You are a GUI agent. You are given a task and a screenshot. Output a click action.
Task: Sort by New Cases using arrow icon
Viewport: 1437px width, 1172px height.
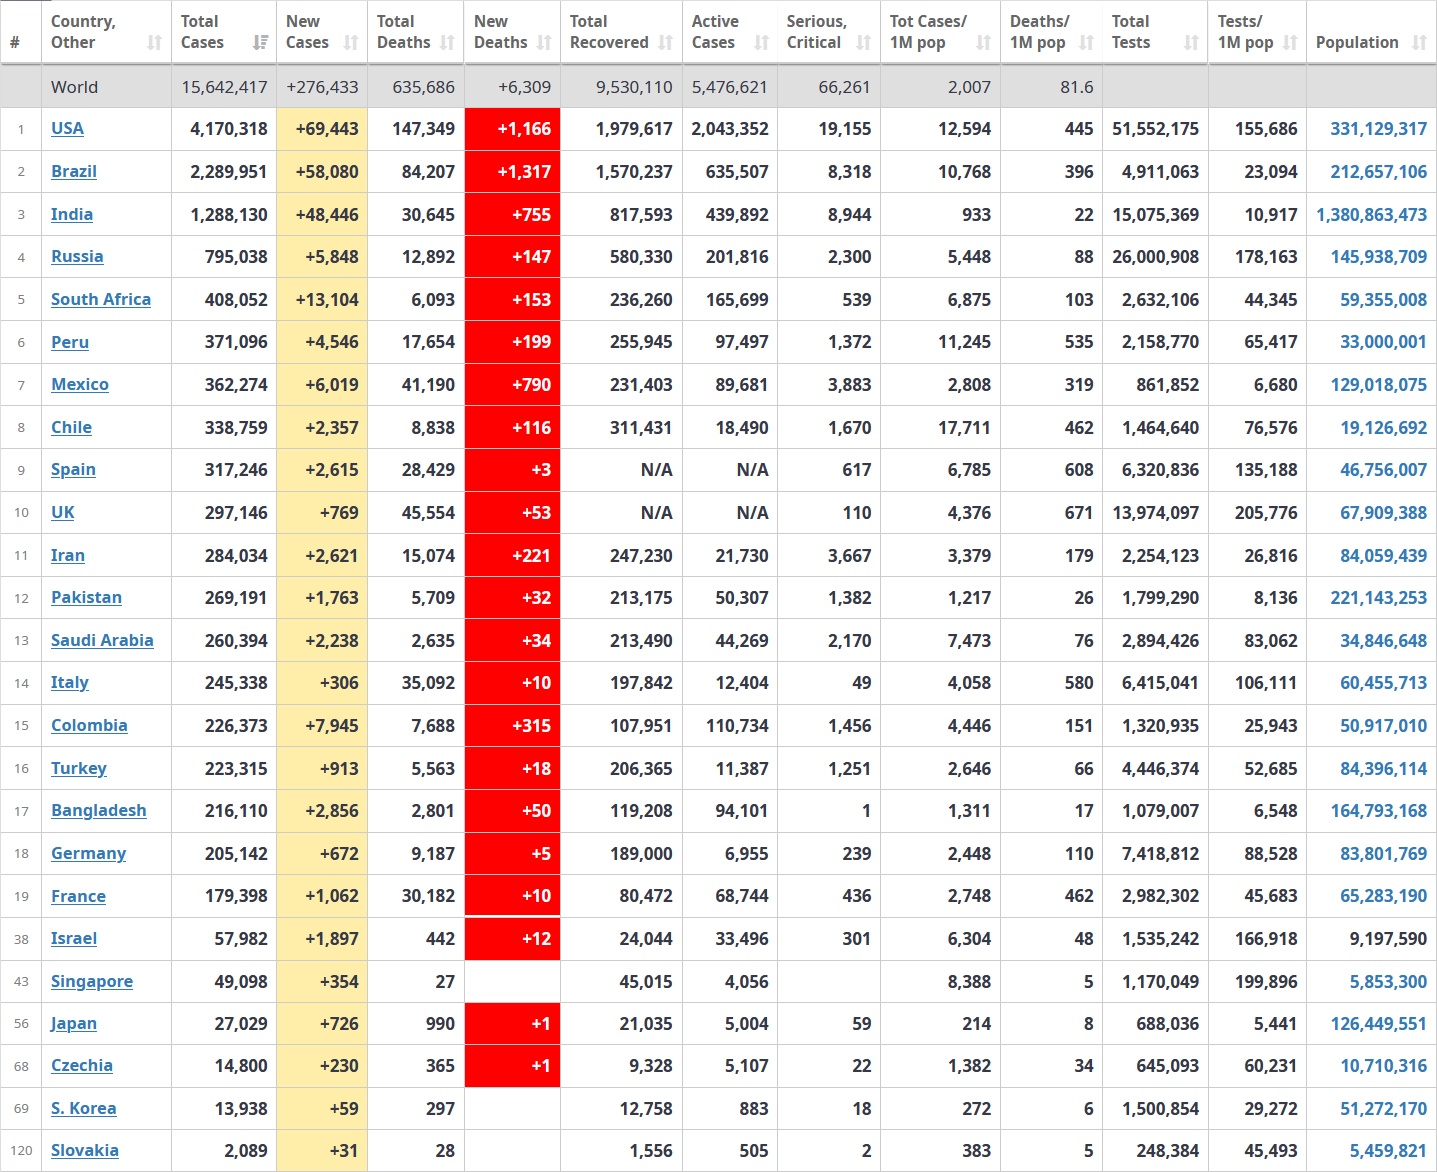pos(351,43)
